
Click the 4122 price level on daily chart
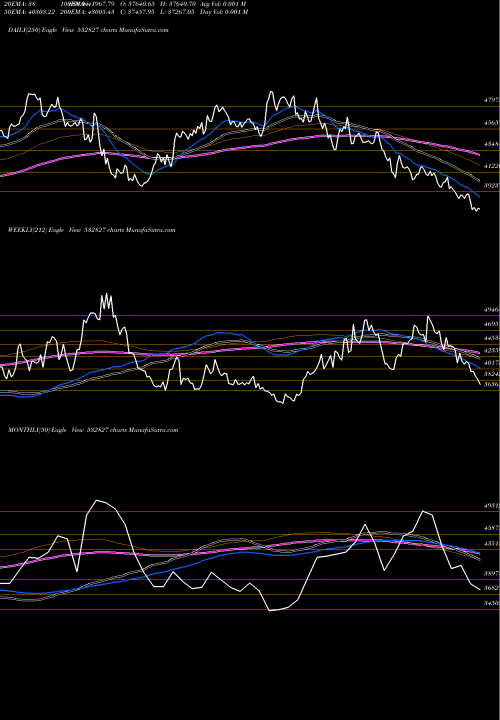coord(492,166)
